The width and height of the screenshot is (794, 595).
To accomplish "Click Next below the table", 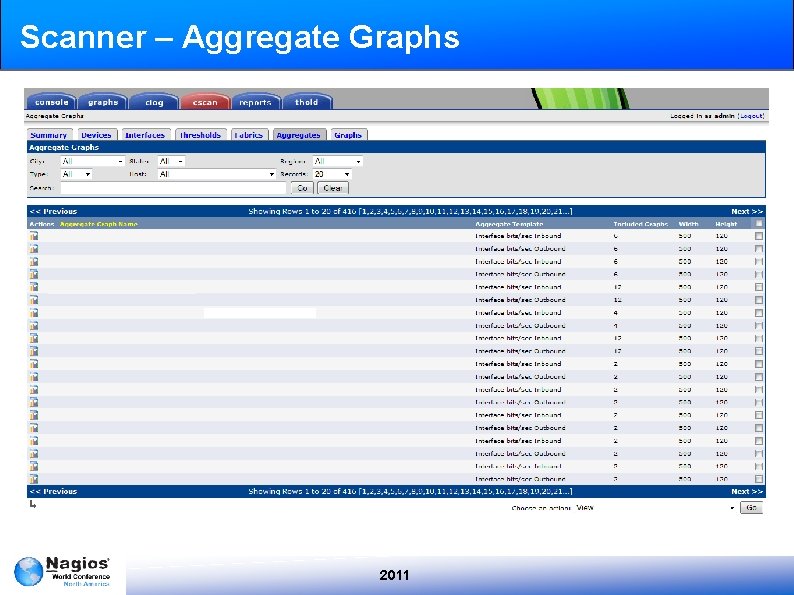I will pyautogui.click(x=746, y=491).
